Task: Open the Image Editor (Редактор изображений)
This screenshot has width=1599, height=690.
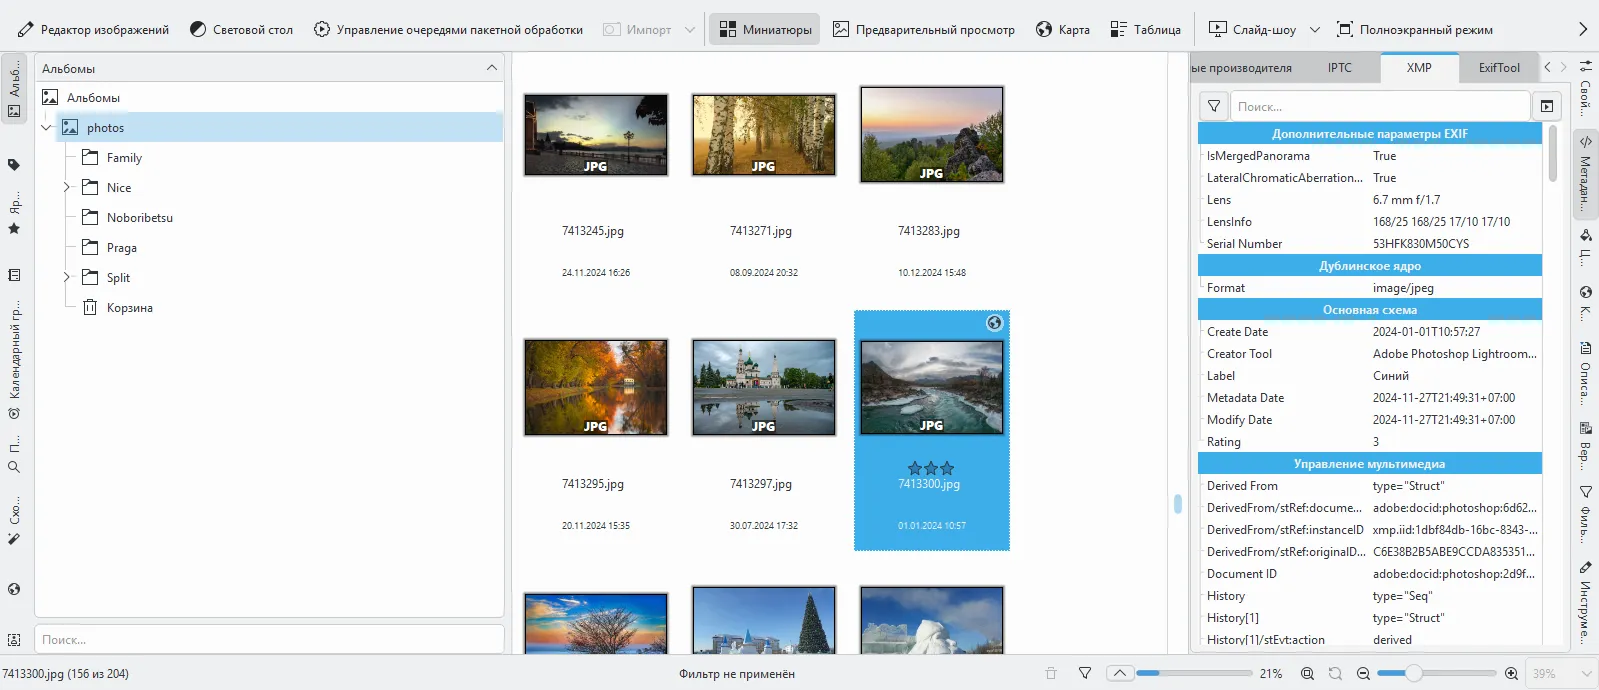Action: [x=93, y=30]
